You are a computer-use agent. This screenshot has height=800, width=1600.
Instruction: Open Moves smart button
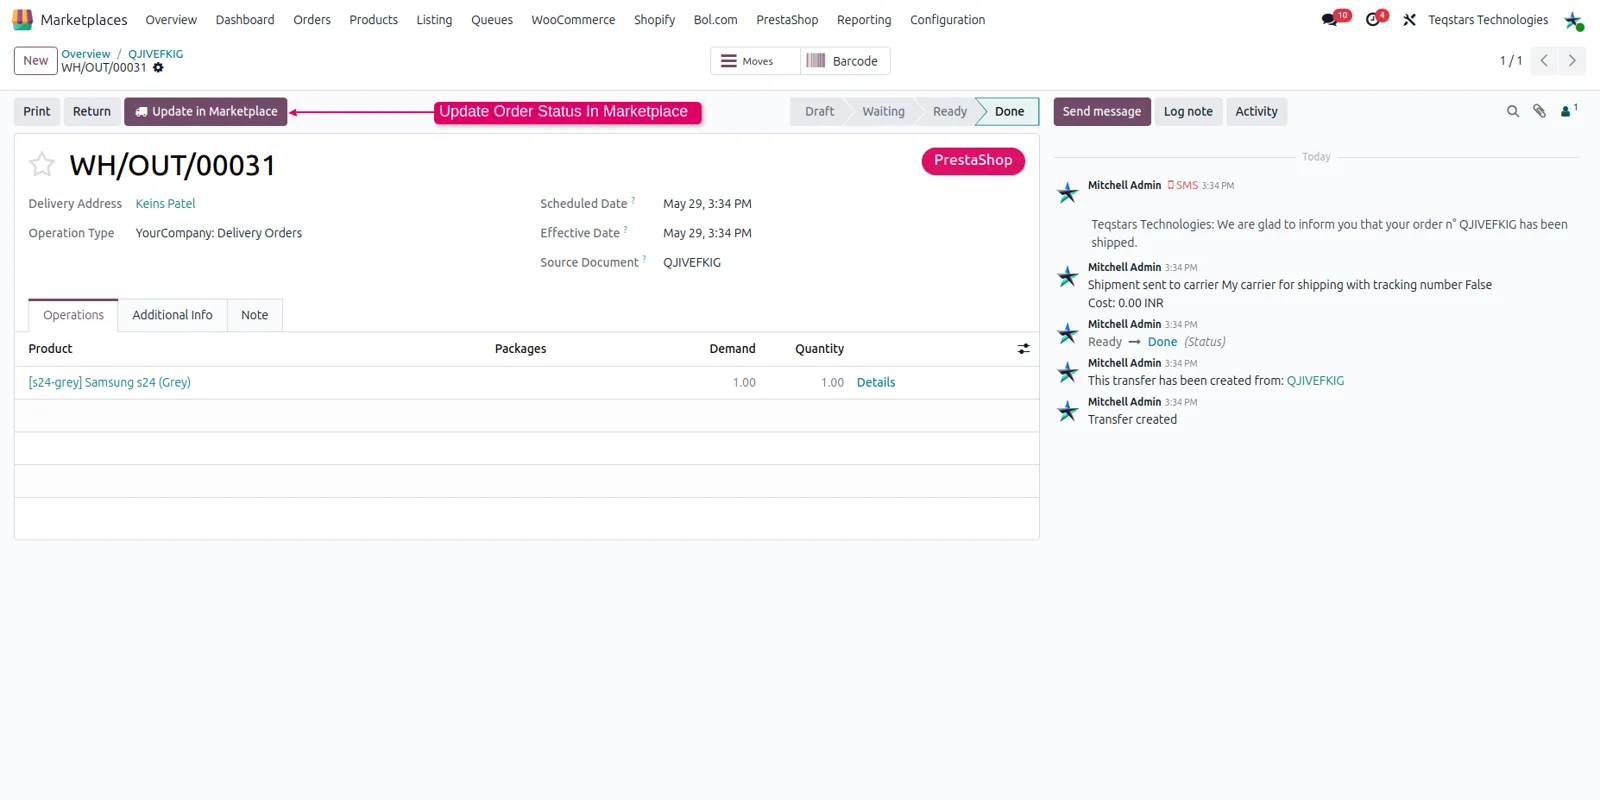point(755,61)
